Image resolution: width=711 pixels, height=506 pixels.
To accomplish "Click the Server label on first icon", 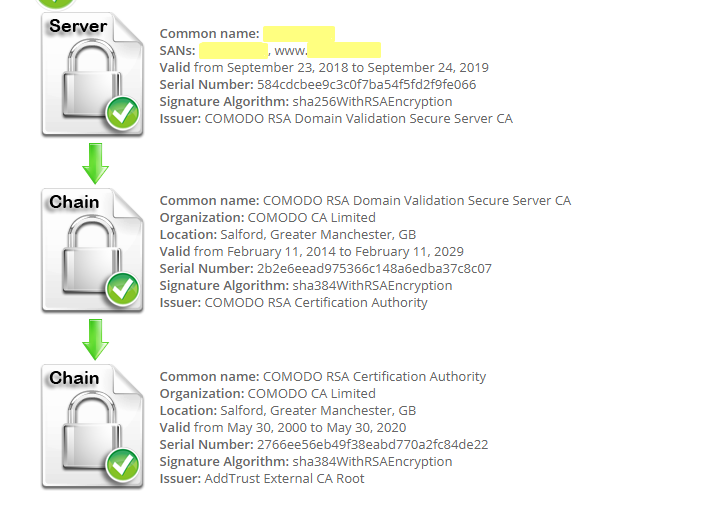I will (x=78, y=26).
